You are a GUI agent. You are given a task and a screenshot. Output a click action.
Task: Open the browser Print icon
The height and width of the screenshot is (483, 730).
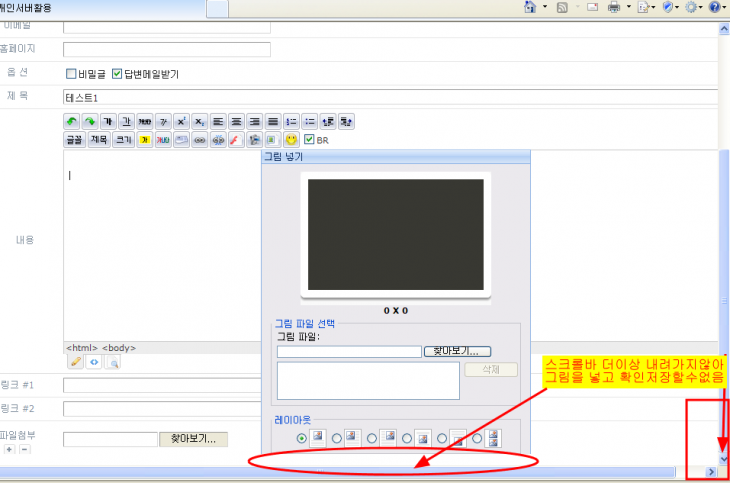[x=614, y=8]
